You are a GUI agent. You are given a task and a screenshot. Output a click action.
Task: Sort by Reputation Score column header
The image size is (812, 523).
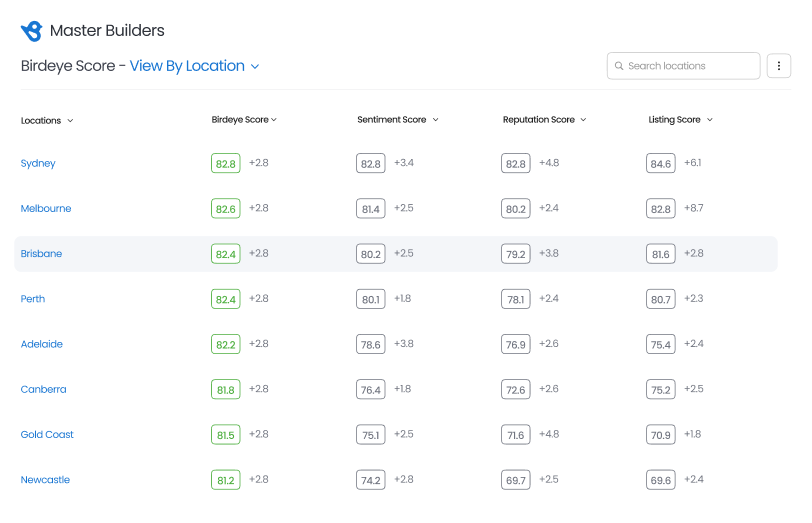[544, 120]
